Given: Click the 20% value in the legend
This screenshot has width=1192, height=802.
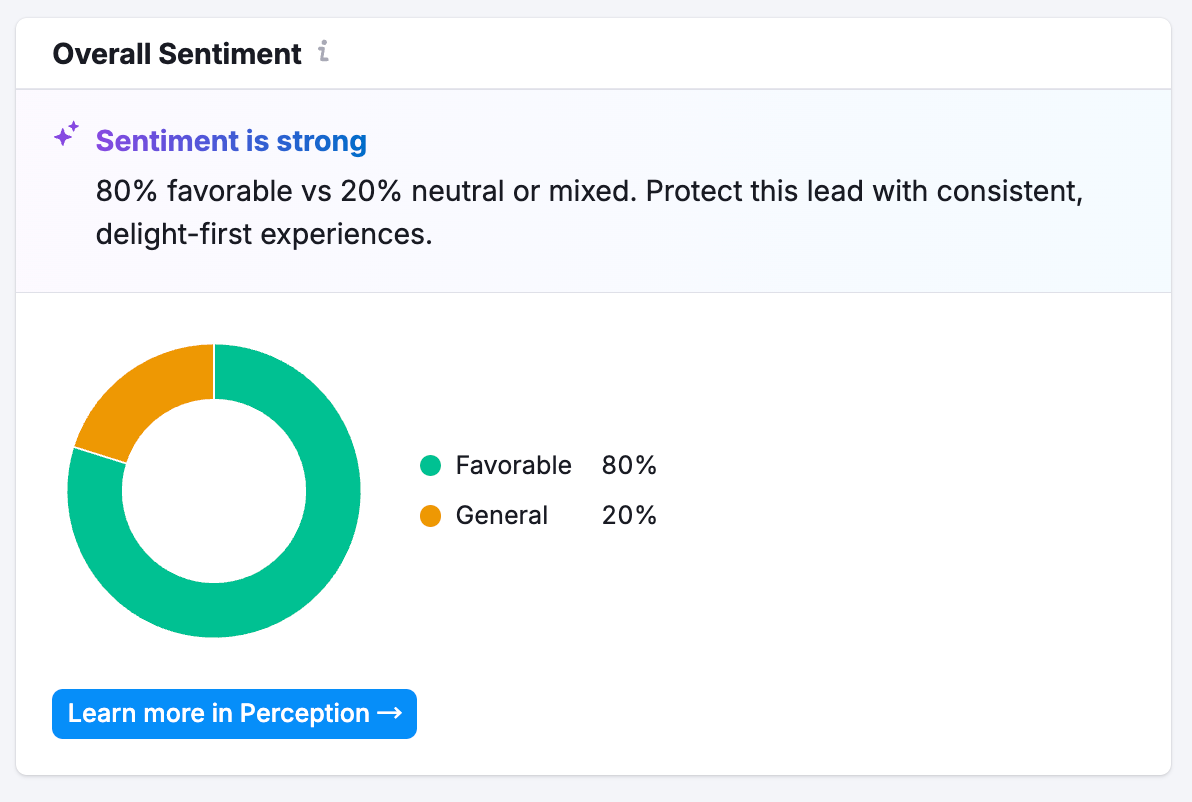Looking at the screenshot, I should coord(629,516).
